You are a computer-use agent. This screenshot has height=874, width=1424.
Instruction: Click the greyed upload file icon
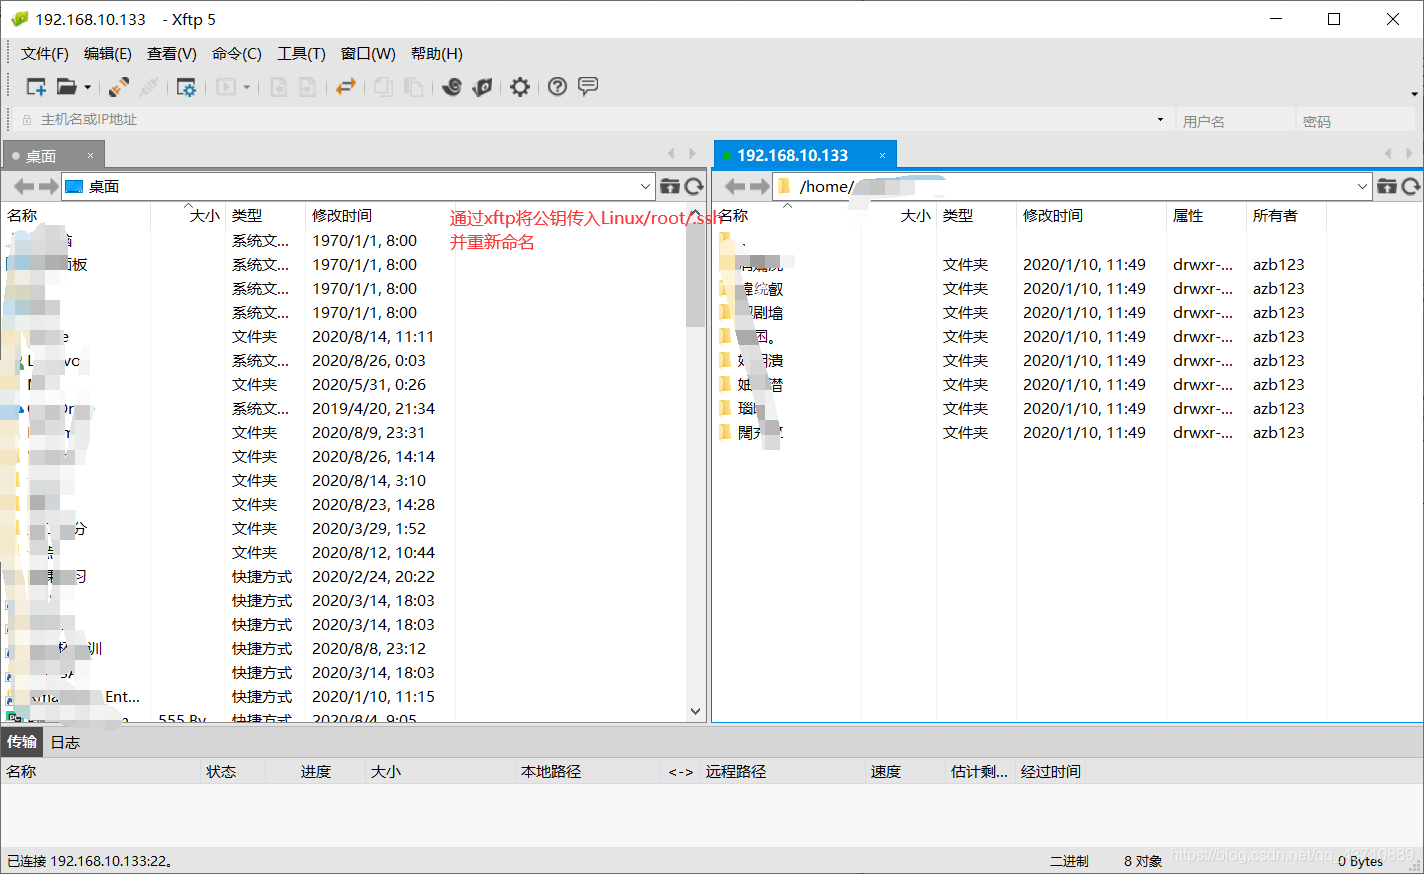308,87
